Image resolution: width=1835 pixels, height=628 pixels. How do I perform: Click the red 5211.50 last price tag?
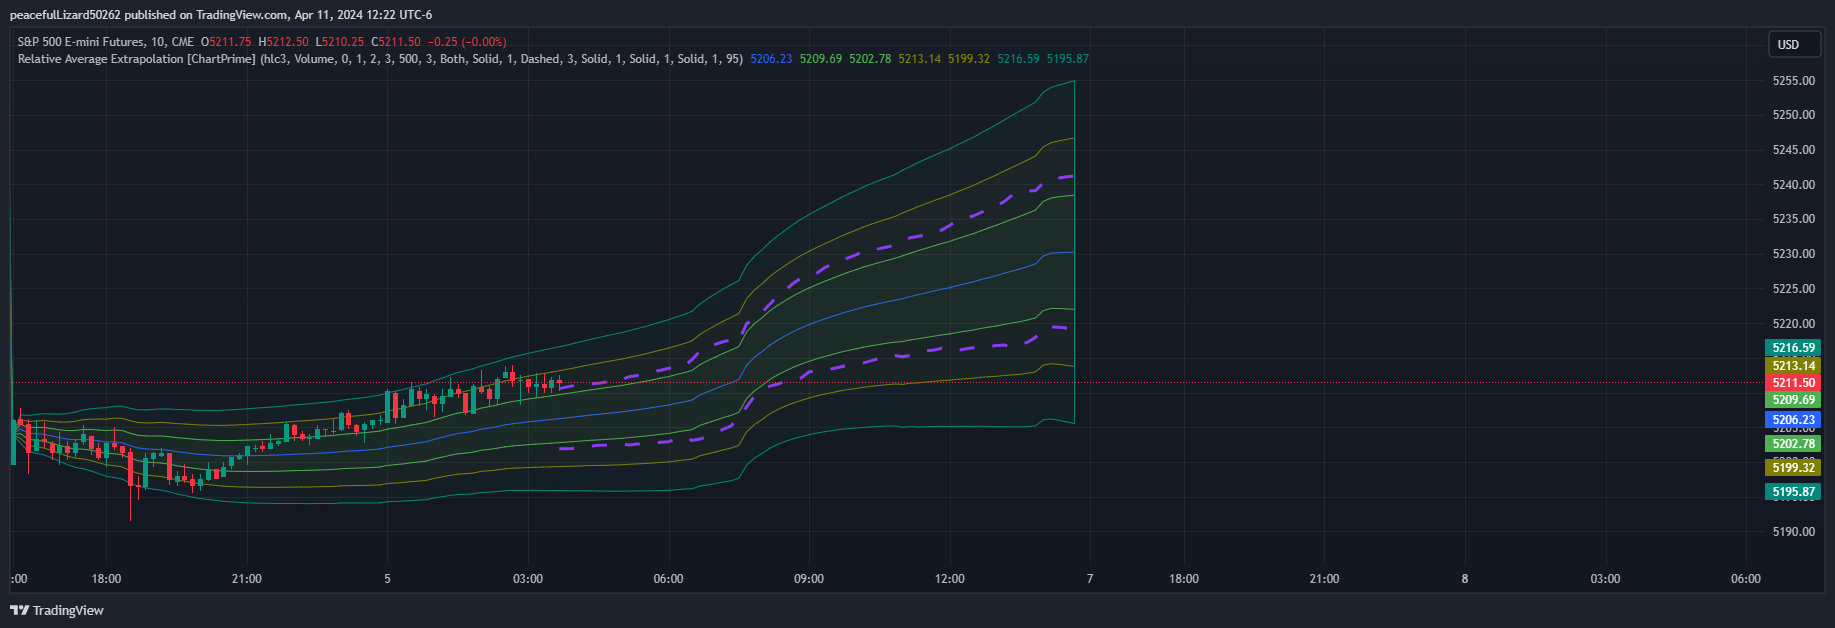[x=1793, y=383]
